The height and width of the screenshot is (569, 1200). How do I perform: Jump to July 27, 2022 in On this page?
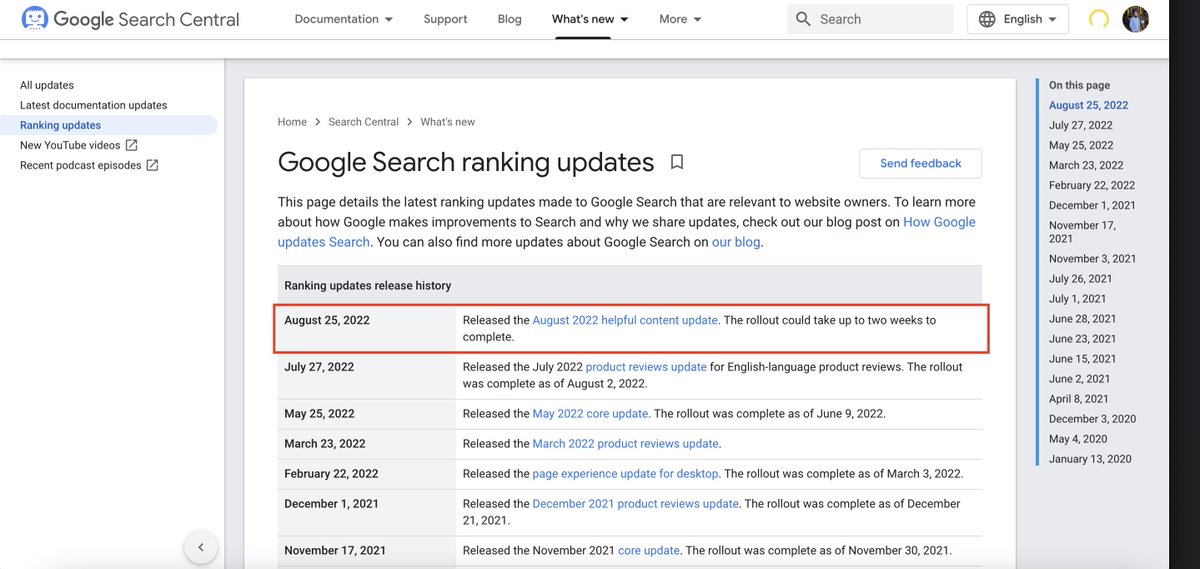(x=1081, y=125)
